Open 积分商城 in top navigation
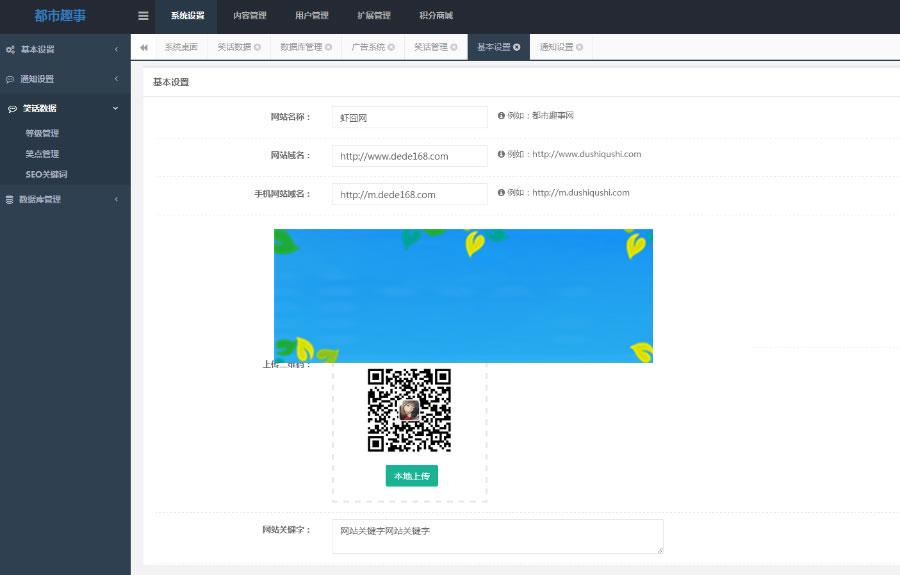 click(x=435, y=16)
